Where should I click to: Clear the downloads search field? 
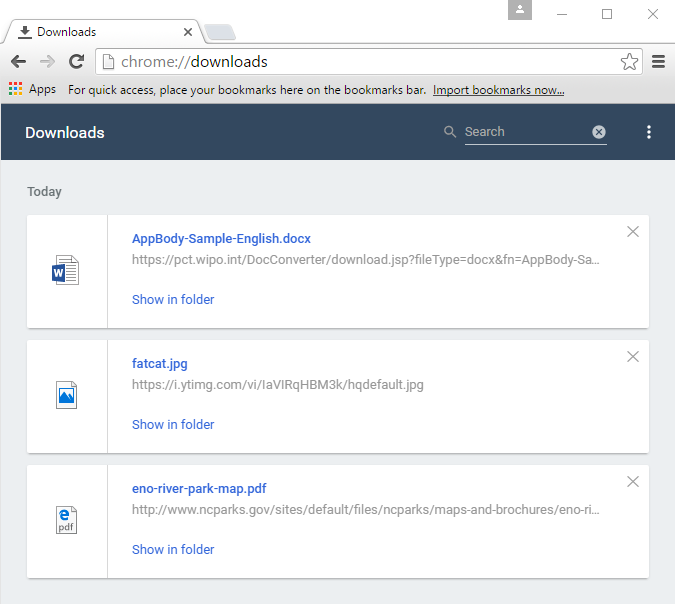(x=598, y=132)
